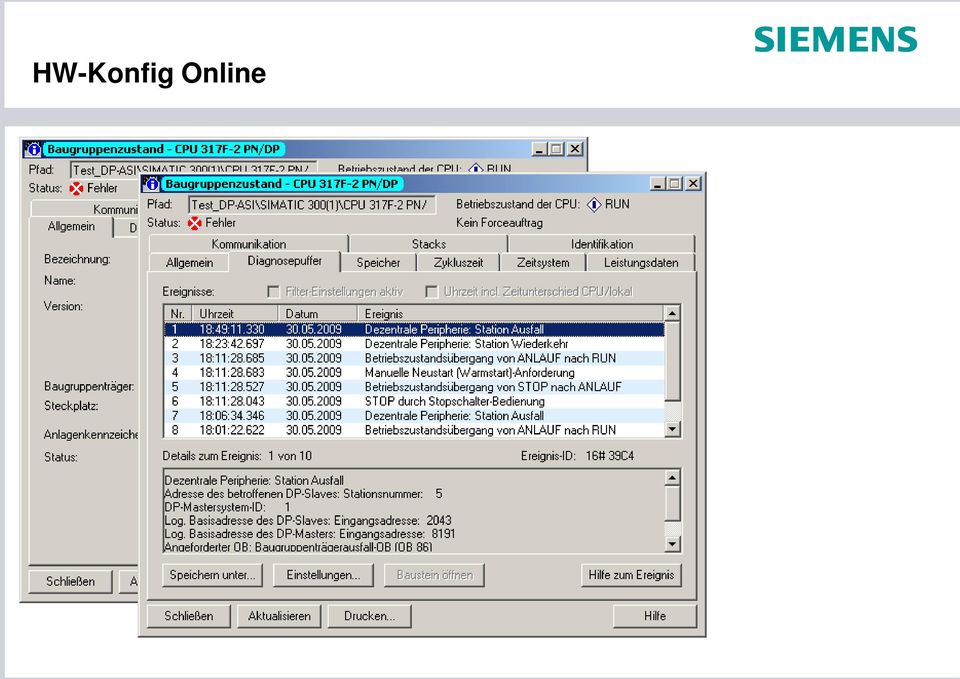This screenshot has width=960, height=679.
Task: Click the 'DP-Mastersystem-ID: 1' detail line
Action: (x=227, y=508)
